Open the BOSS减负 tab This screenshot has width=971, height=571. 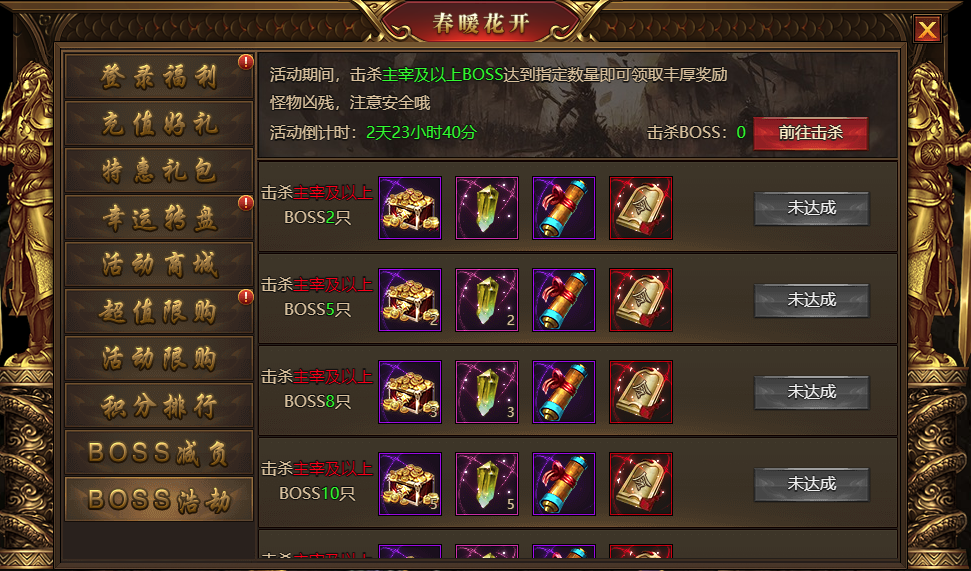click(x=159, y=453)
